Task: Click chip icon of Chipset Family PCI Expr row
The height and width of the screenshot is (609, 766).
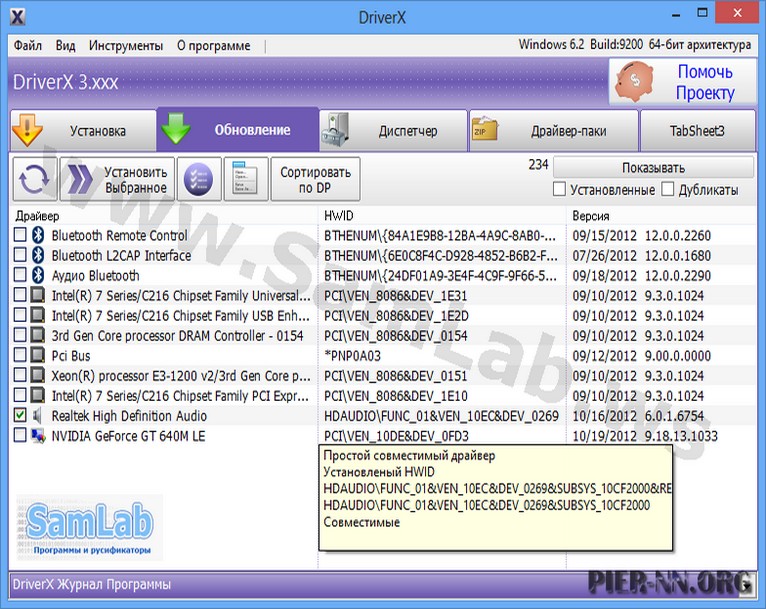Action: coord(38,395)
